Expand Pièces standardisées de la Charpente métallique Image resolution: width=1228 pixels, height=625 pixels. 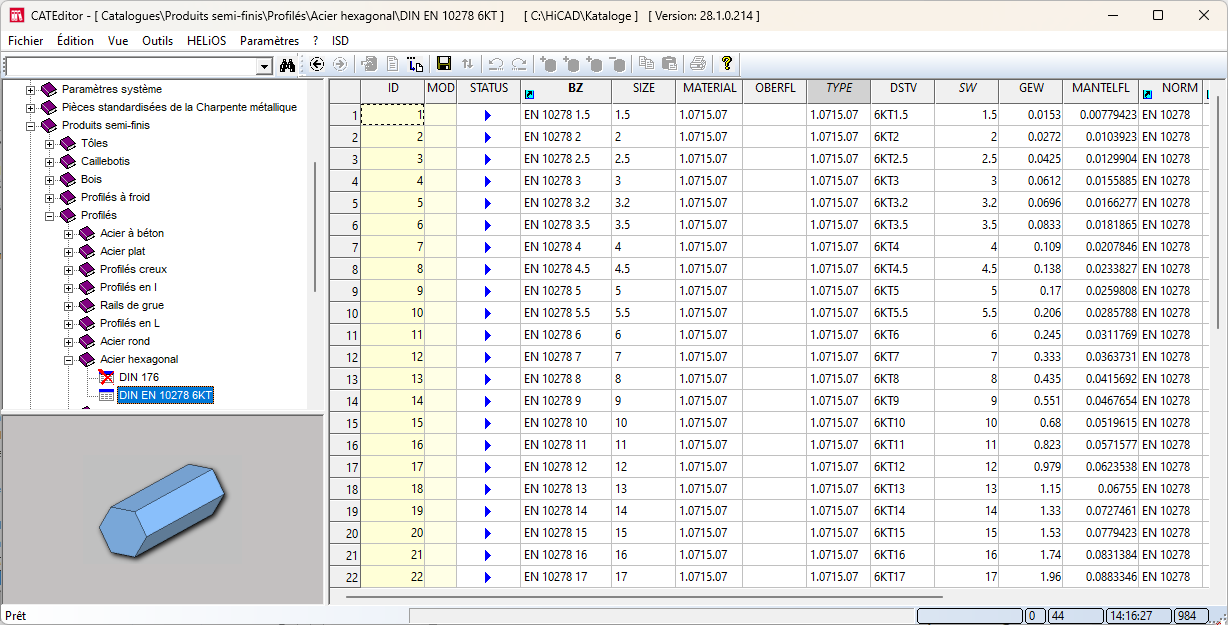pos(30,107)
